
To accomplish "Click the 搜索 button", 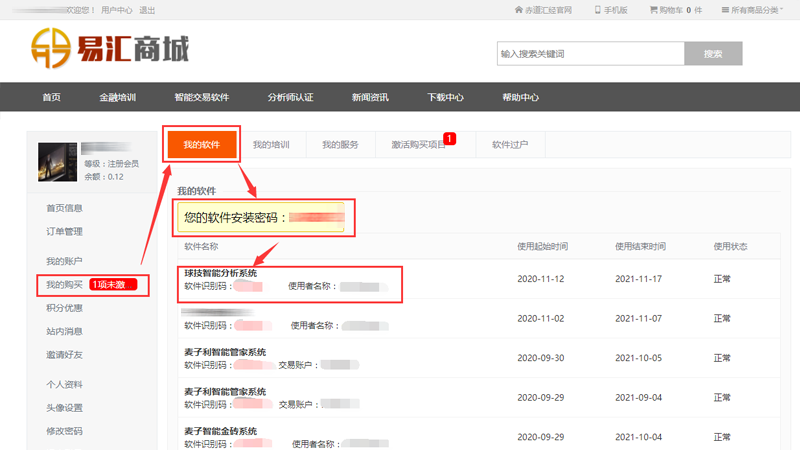I will (x=713, y=54).
